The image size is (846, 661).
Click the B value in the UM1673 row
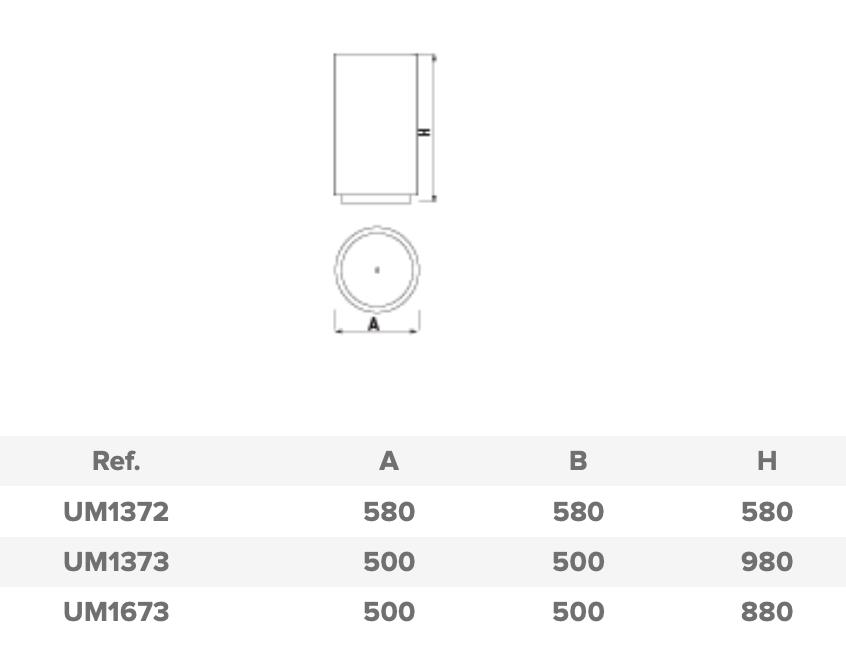pyautogui.click(x=578, y=612)
